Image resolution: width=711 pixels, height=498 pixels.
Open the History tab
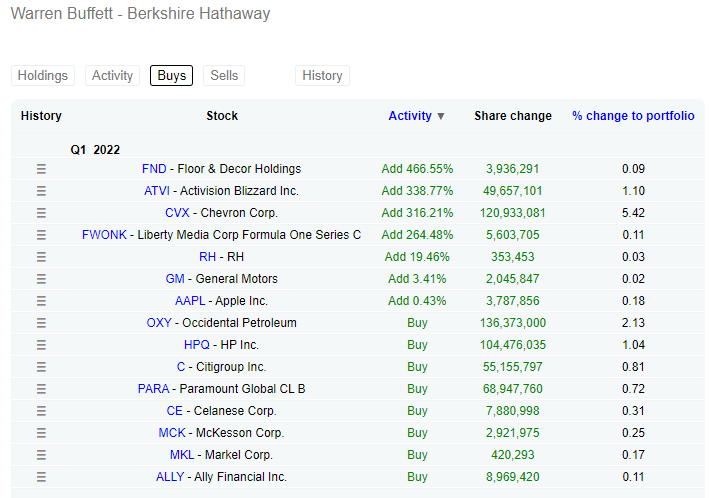click(322, 75)
